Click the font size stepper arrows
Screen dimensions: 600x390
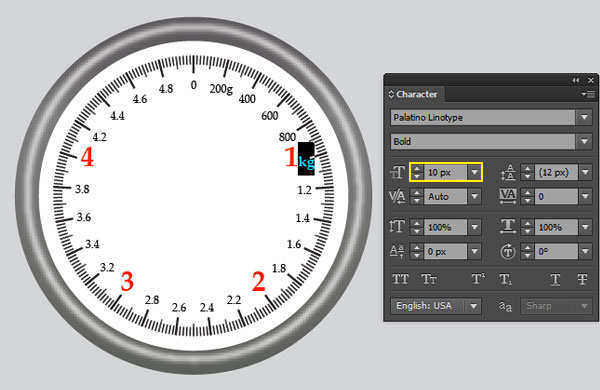pyautogui.click(x=417, y=172)
